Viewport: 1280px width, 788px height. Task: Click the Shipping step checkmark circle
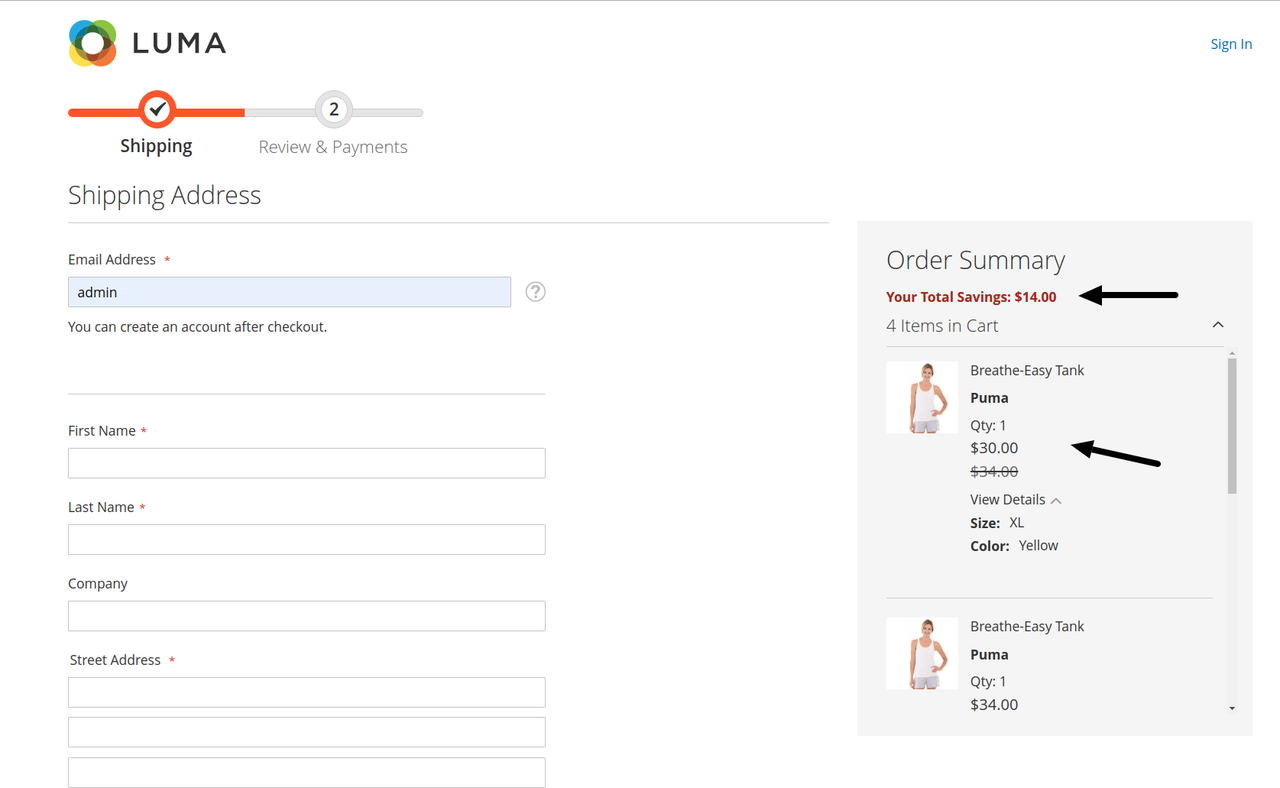(157, 109)
